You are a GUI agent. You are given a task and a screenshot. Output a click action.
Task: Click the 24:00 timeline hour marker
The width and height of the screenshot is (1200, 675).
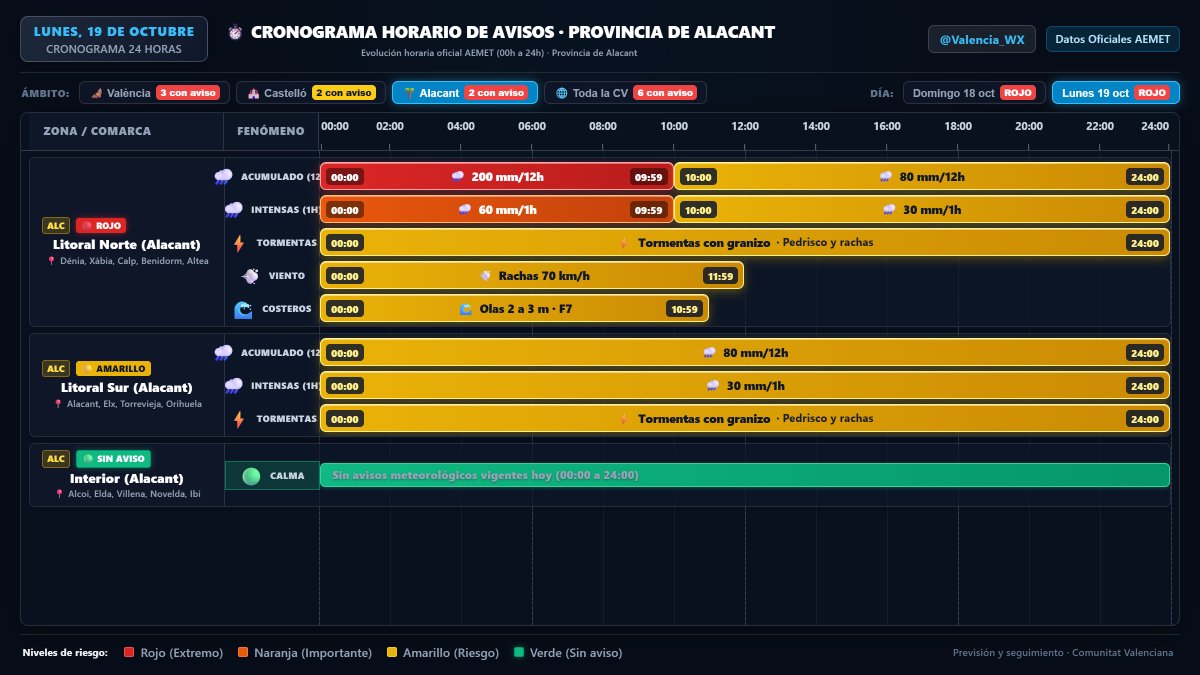point(1155,126)
